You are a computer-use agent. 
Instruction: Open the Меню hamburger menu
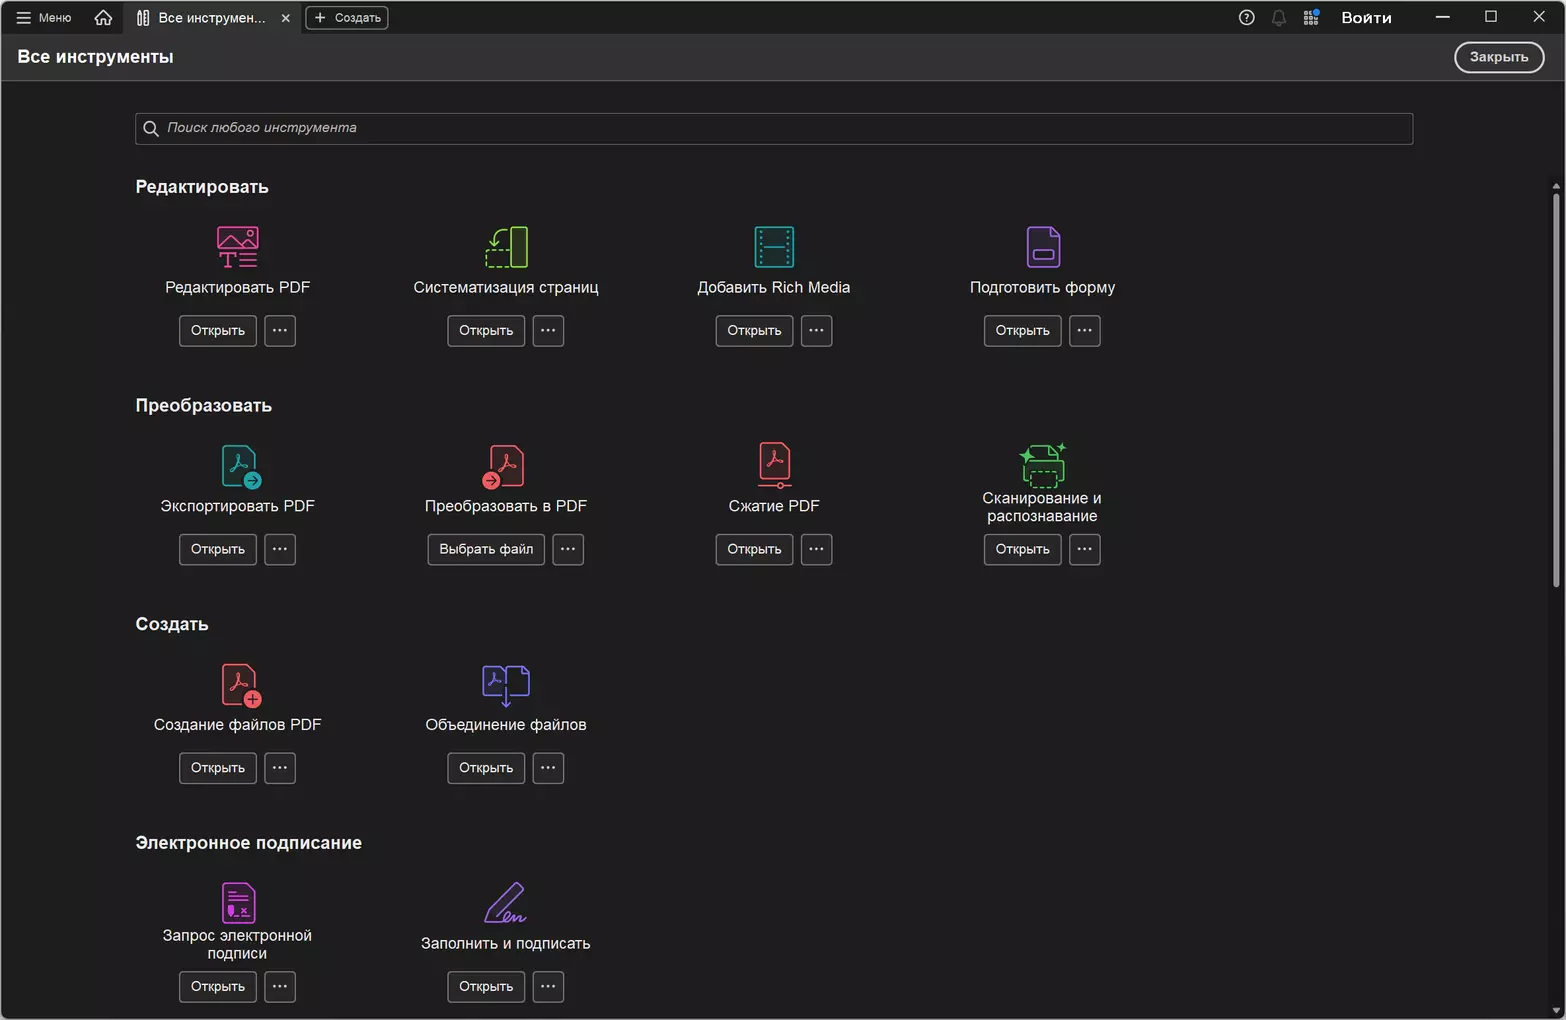[44, 17]
